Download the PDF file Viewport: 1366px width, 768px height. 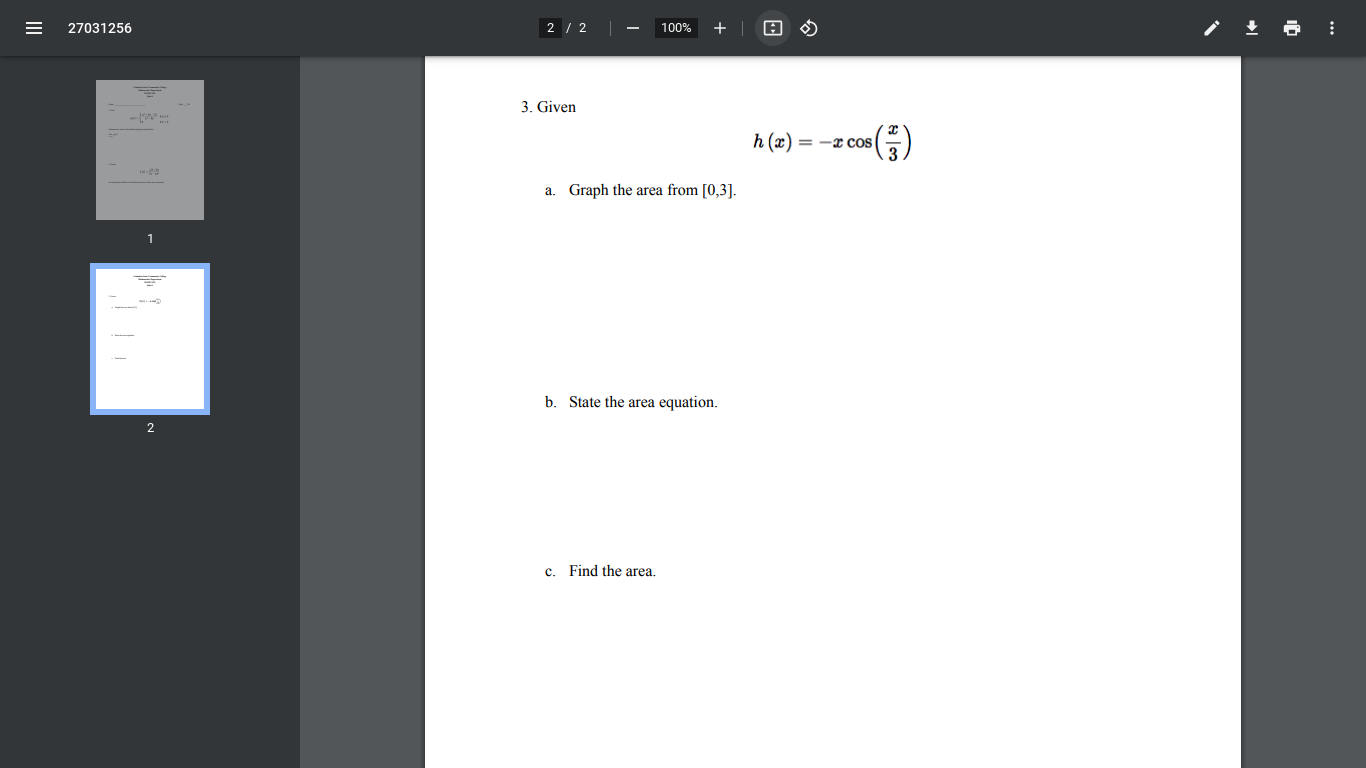pos(1251,28)
